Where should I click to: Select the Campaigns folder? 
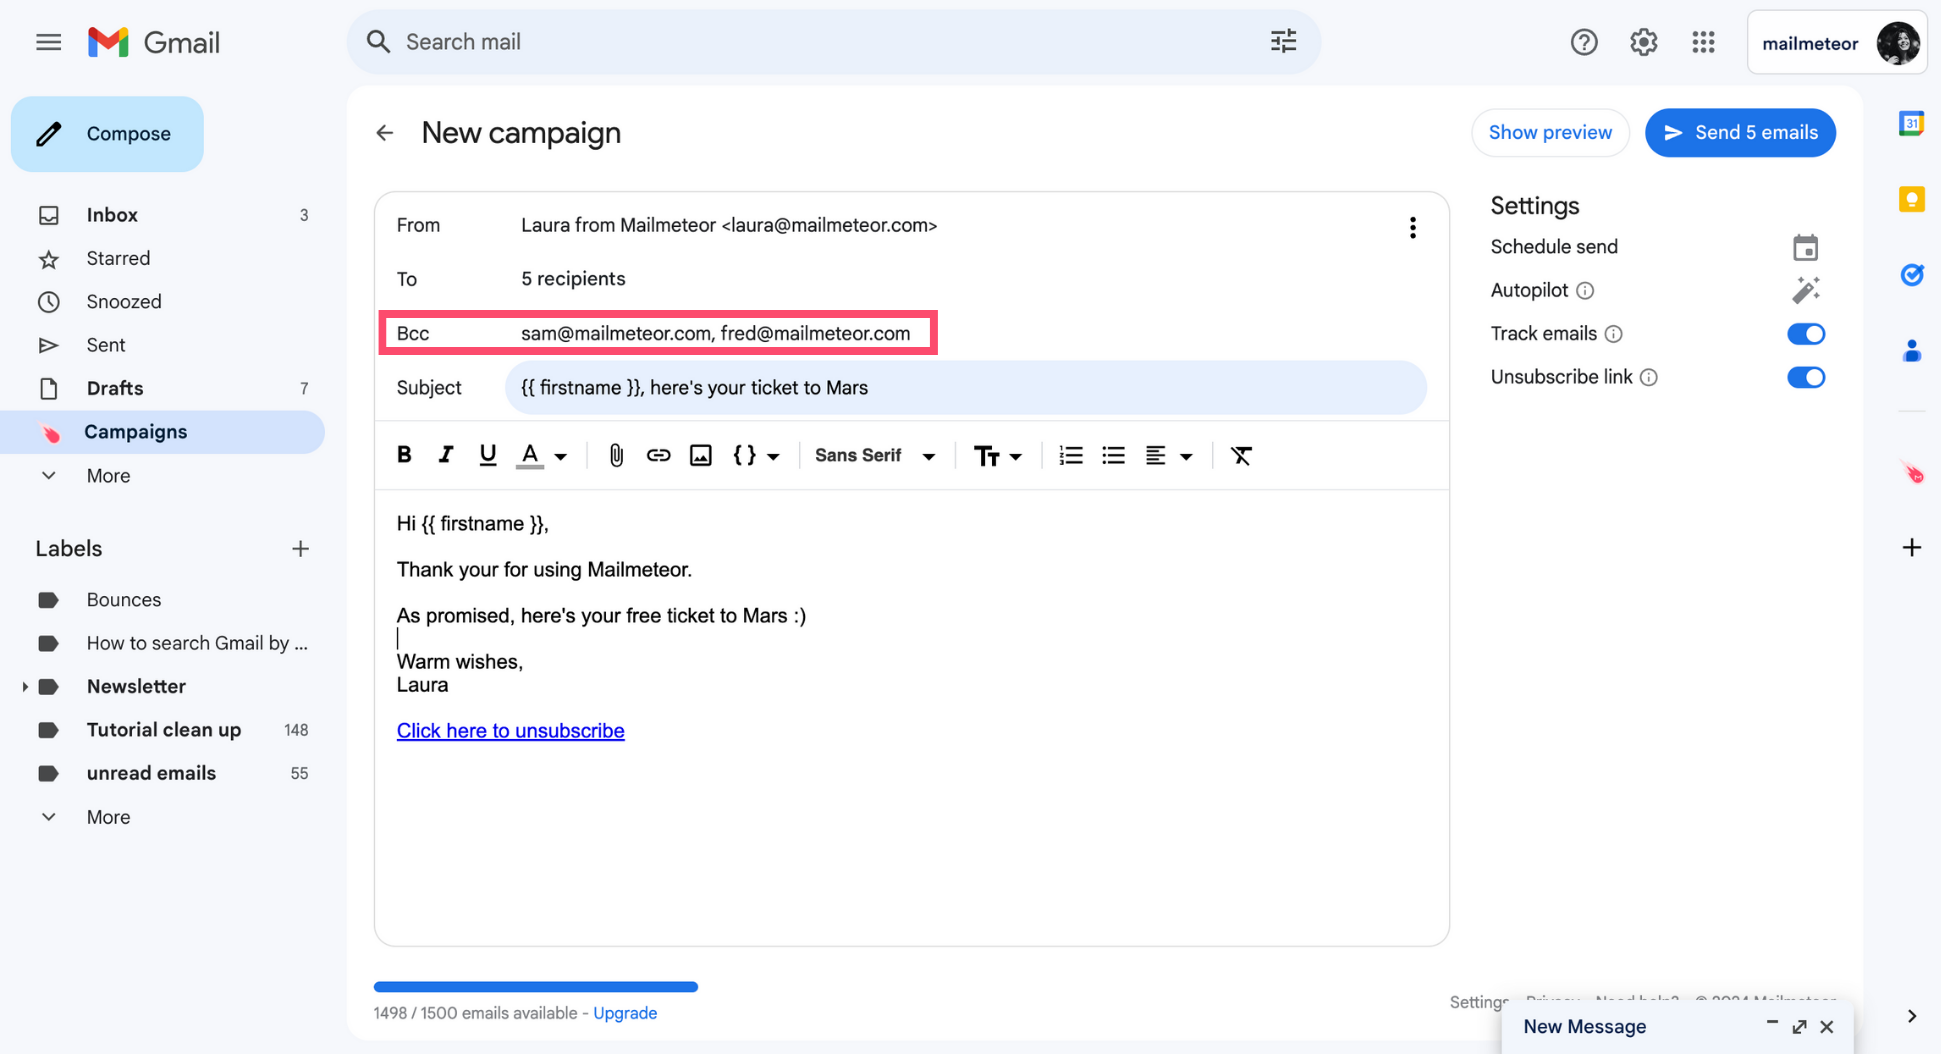pos(162,432)
